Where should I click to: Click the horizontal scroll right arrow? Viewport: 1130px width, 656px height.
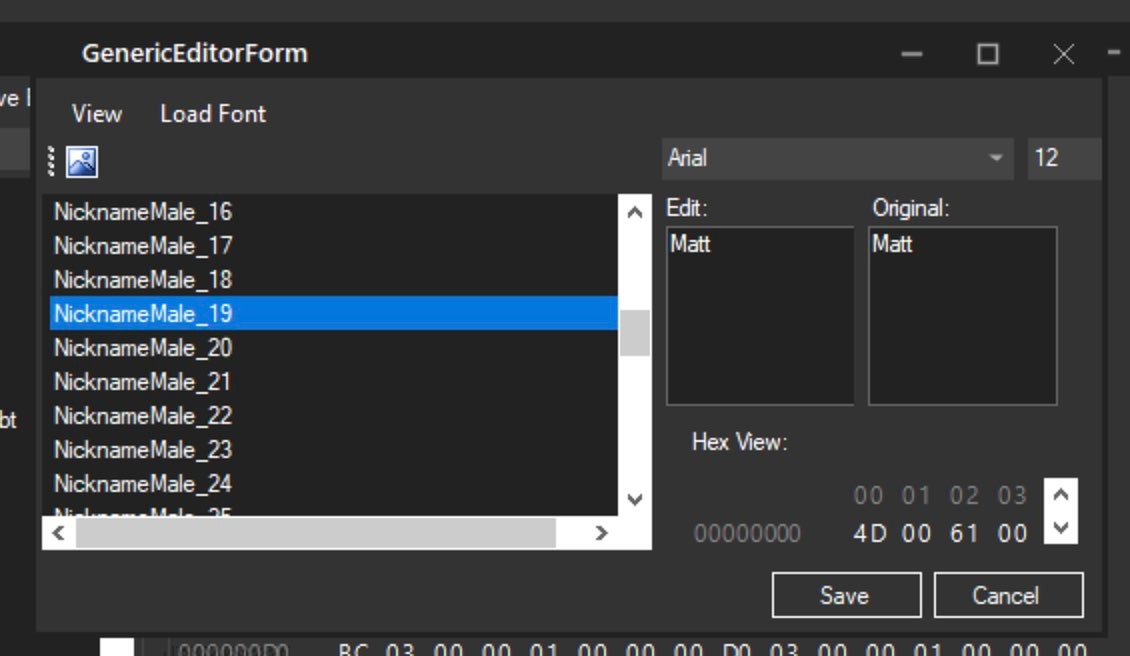click(x=601, y=533)
